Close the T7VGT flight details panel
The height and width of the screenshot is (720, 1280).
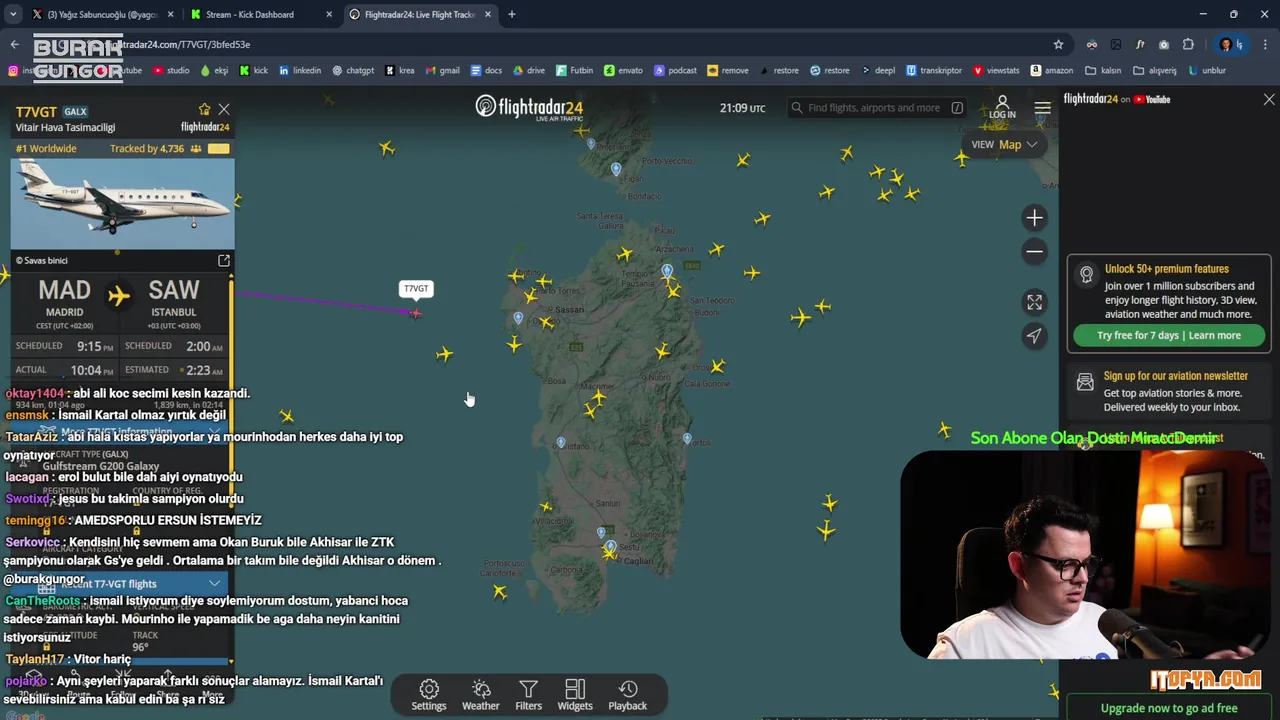[x=224, y=109]
